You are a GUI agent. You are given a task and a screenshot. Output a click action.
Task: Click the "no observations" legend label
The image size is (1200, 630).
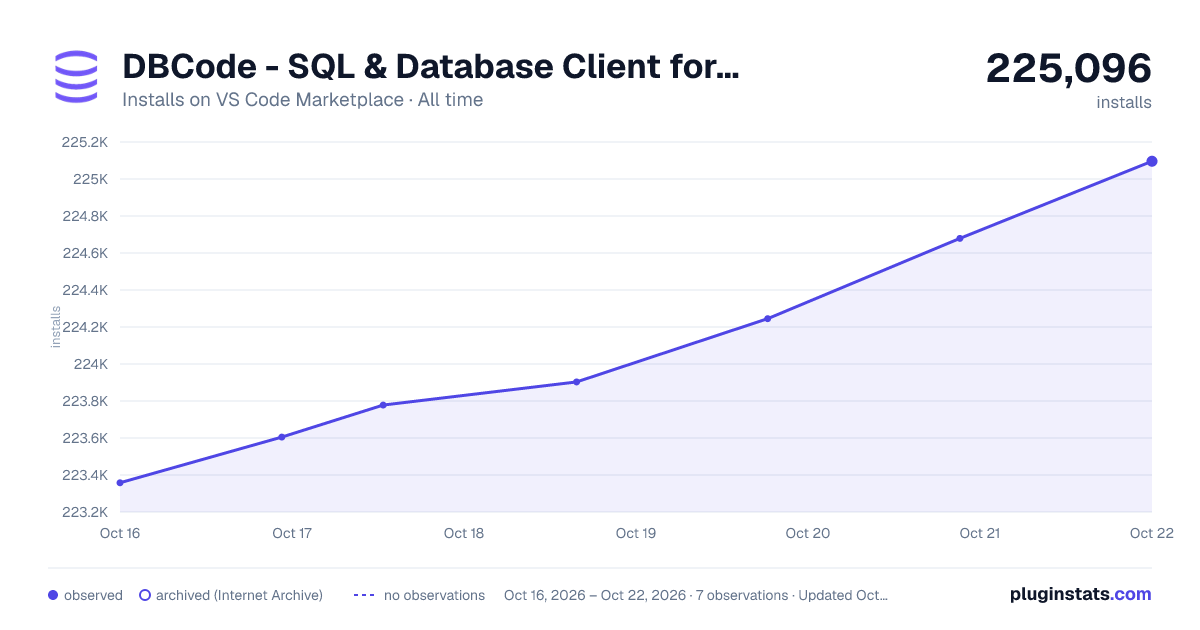click(x=434, y=595)
